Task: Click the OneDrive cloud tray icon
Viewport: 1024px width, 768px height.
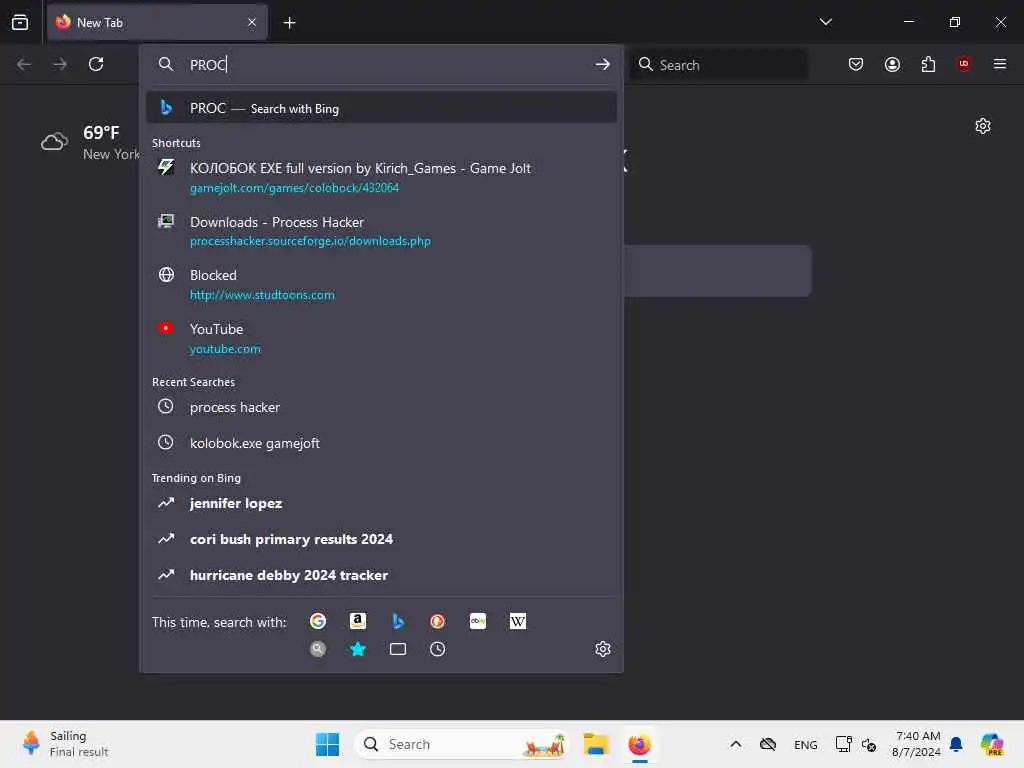Action: coord(768,744)
